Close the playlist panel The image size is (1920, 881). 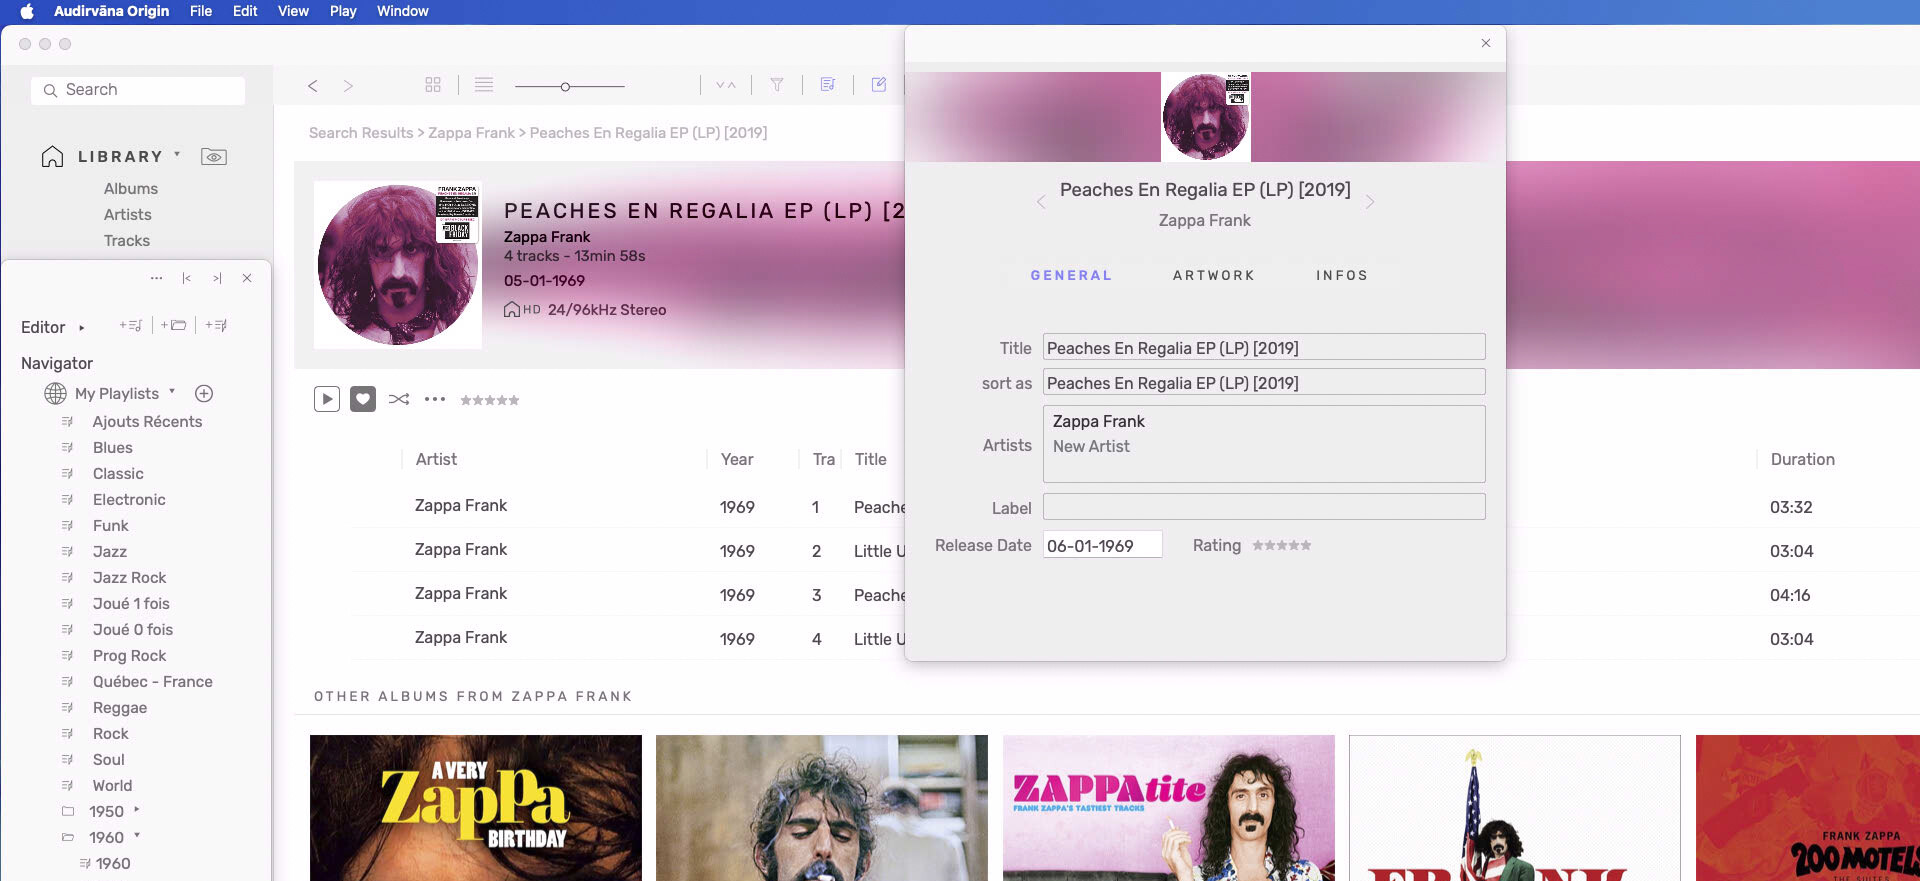247,278
